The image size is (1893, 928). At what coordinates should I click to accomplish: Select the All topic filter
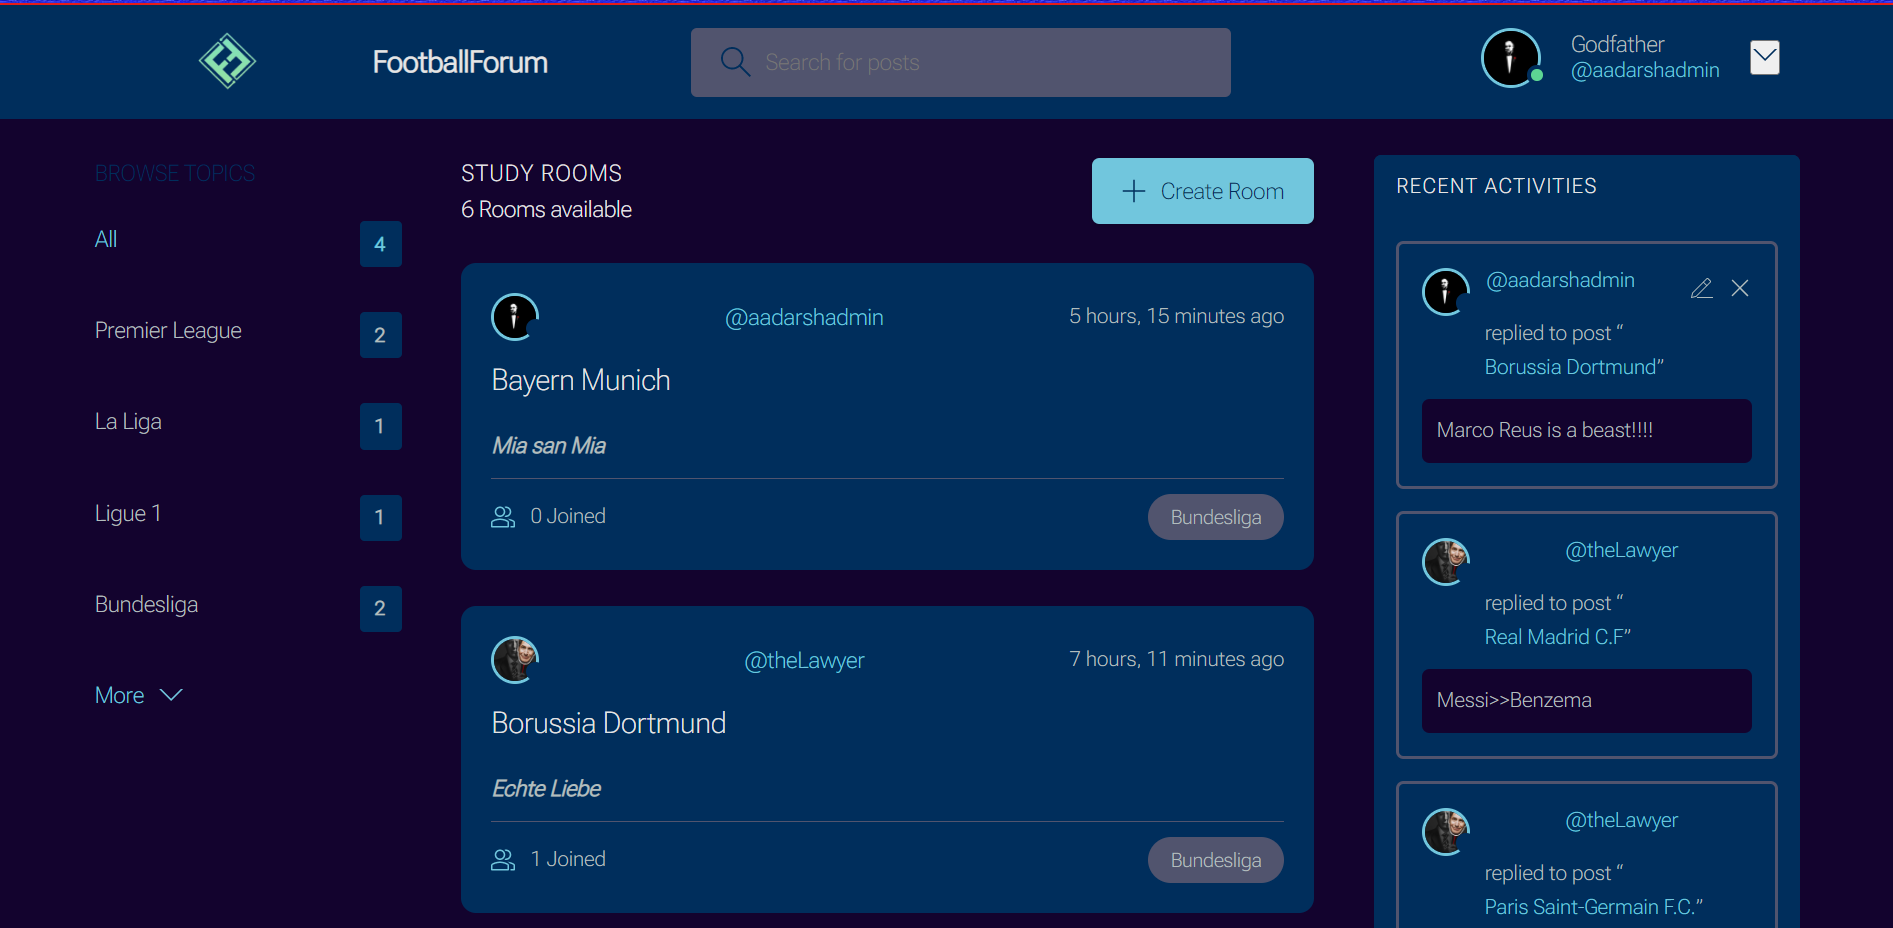tap(106, 239)
